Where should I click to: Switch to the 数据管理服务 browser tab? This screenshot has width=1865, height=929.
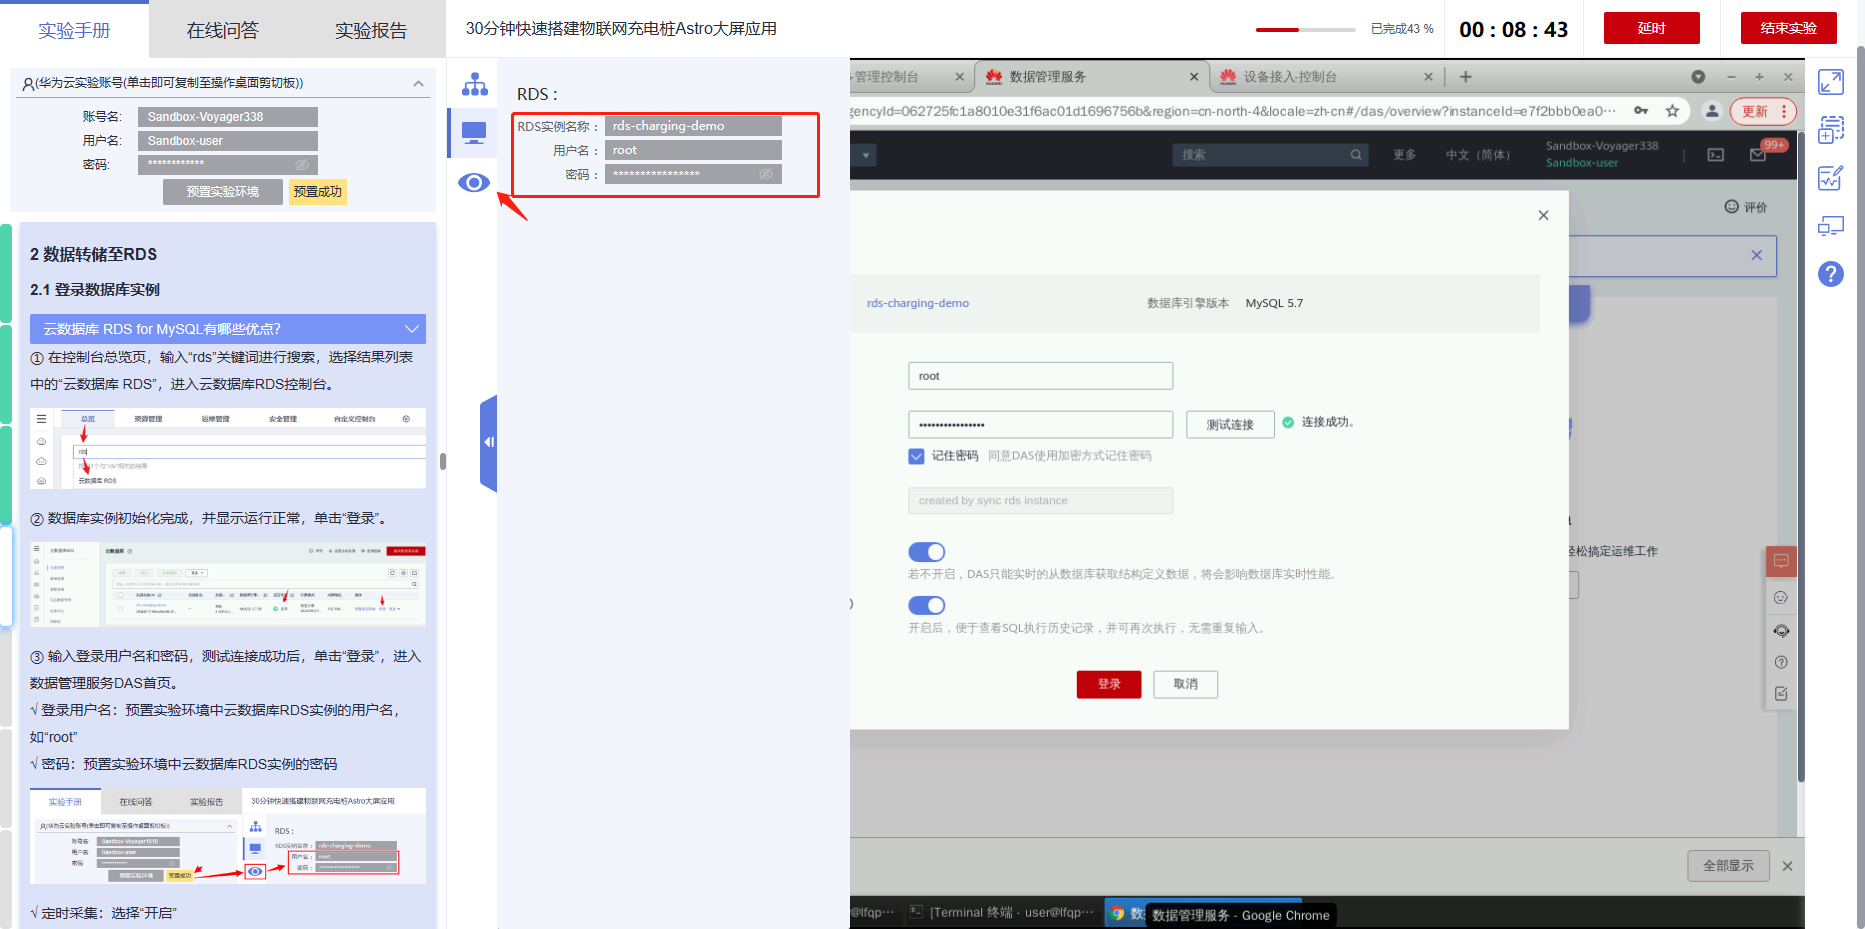1092,77
